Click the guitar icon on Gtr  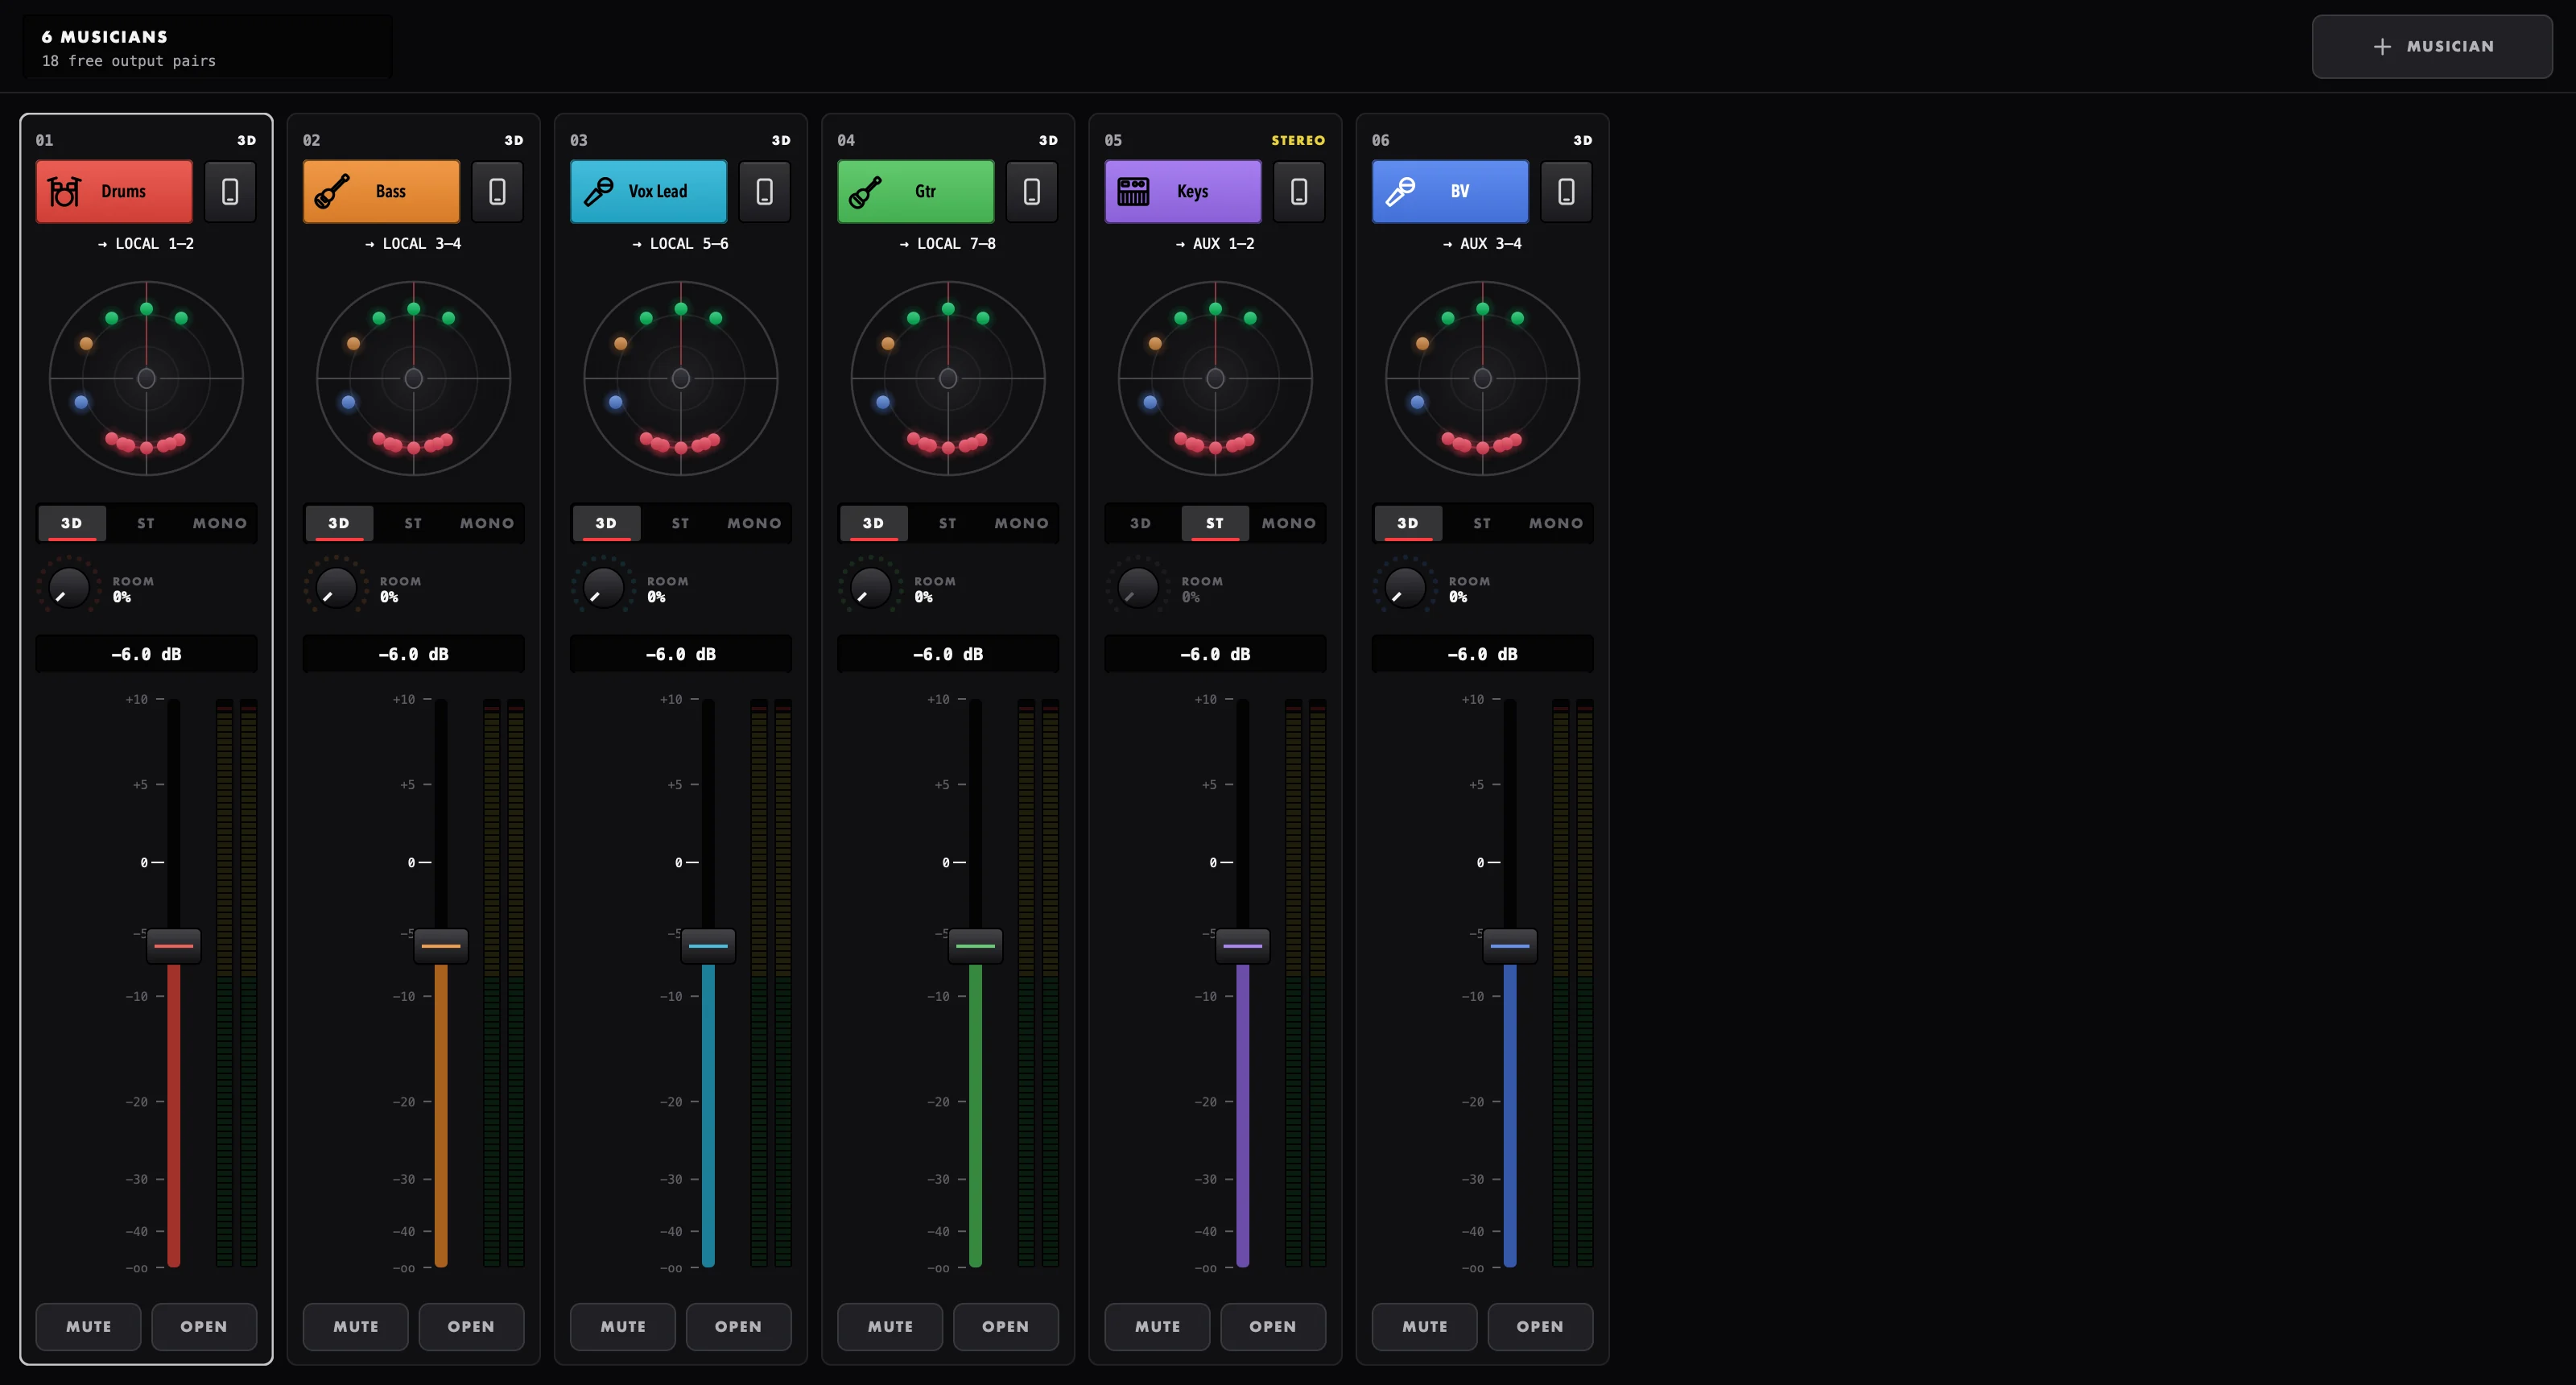[866, 191]
